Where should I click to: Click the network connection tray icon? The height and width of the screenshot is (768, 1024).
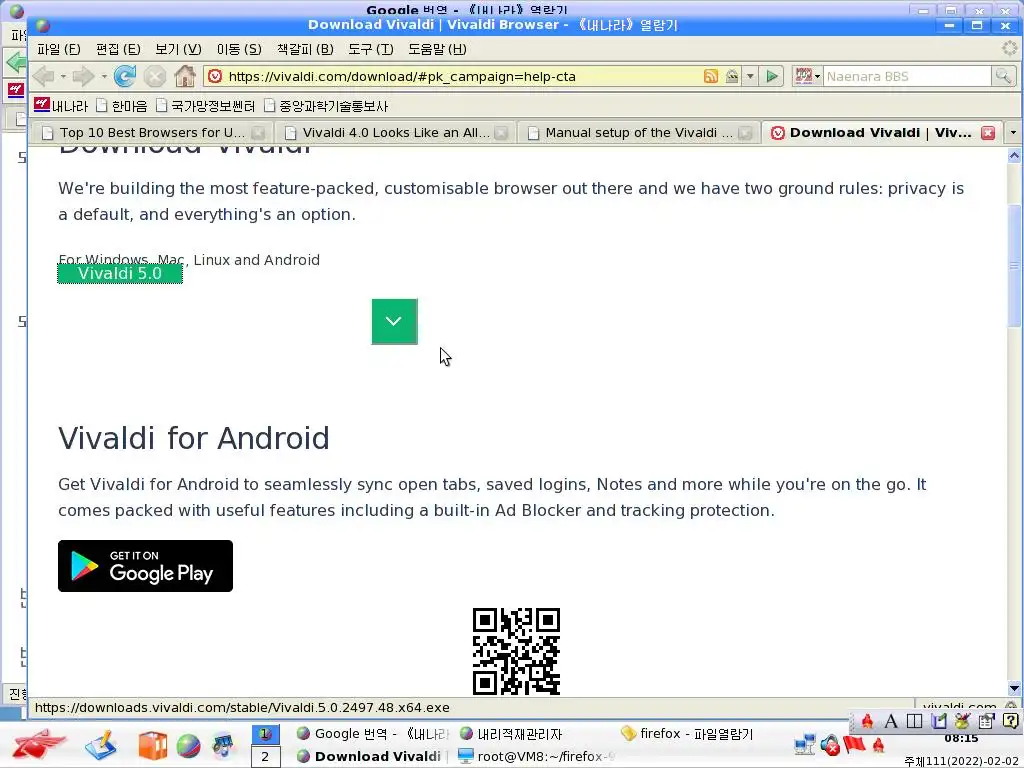pyautogui.click(x=804, y=744)
